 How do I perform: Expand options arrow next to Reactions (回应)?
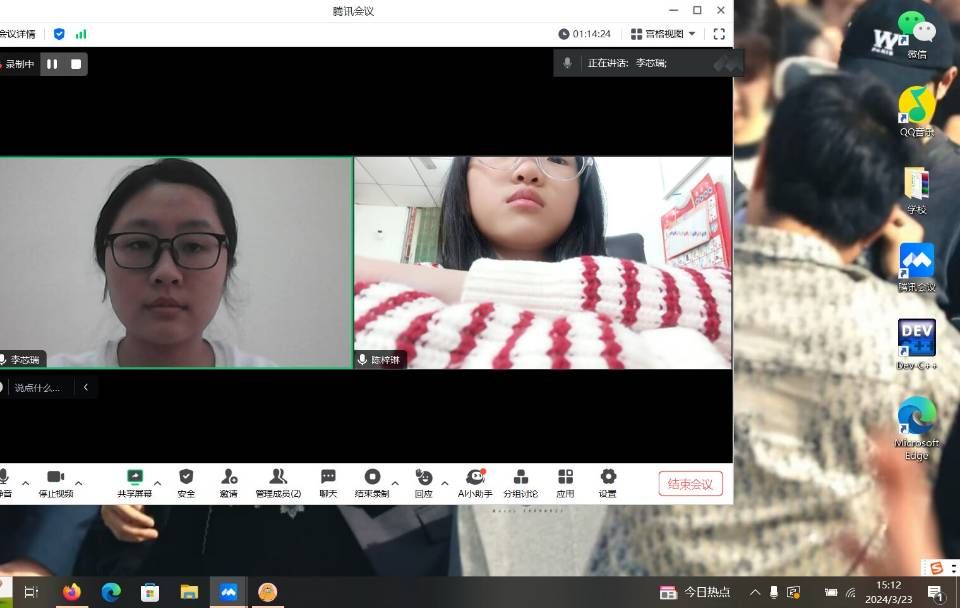point(445,483)
